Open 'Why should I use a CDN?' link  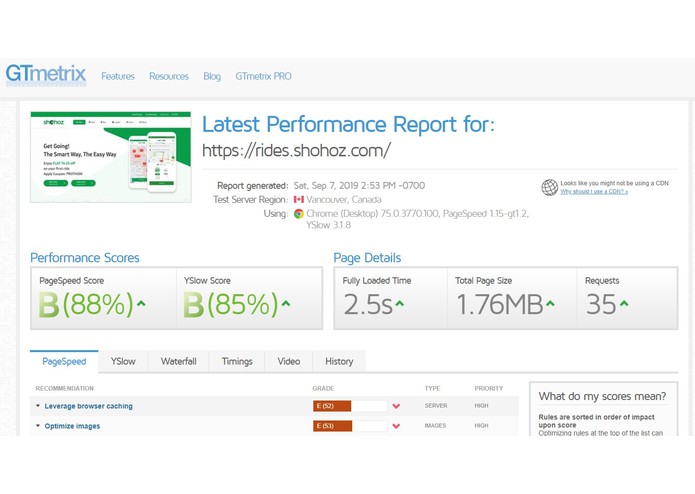[x=594, y=192]
